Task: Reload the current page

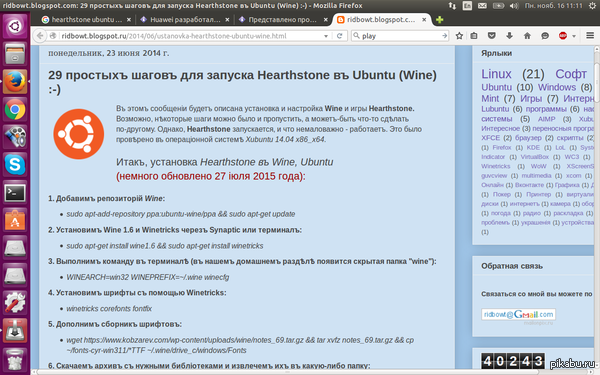Action: [x=339, y=36]
